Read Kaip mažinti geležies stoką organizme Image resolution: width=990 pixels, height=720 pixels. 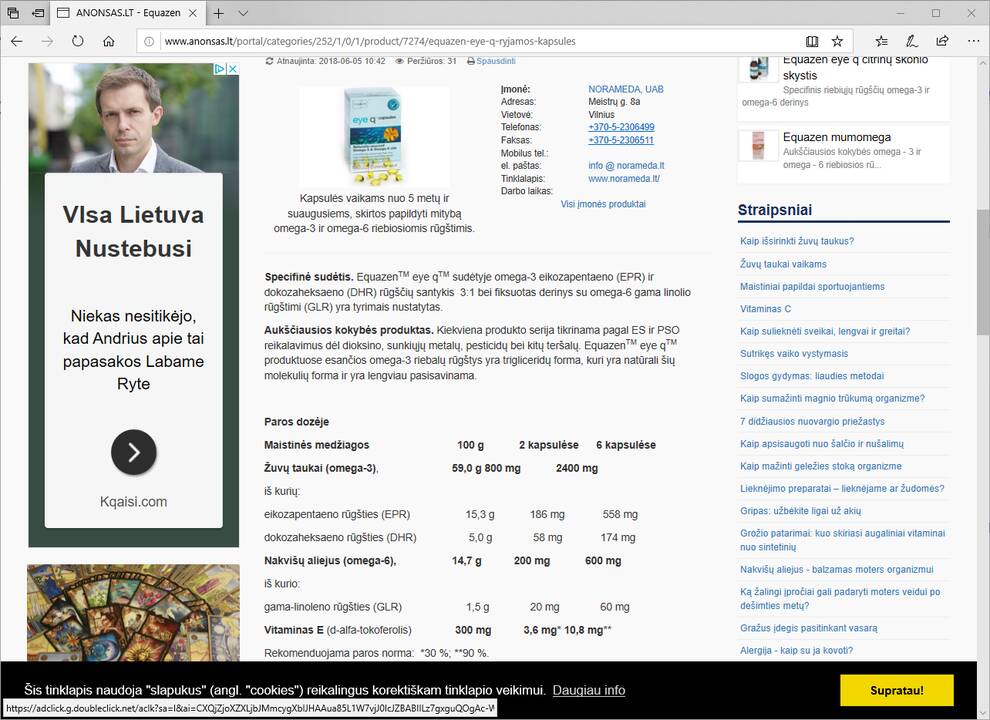[821, 466]
